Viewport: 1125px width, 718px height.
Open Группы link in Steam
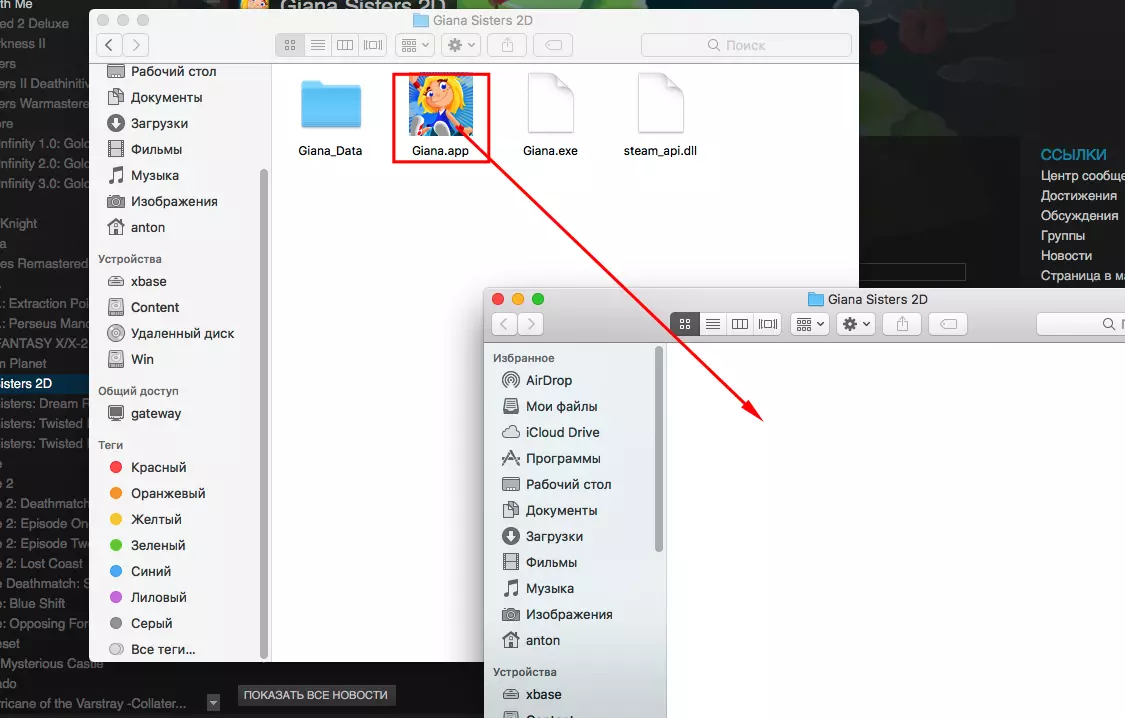(1063, 235)
